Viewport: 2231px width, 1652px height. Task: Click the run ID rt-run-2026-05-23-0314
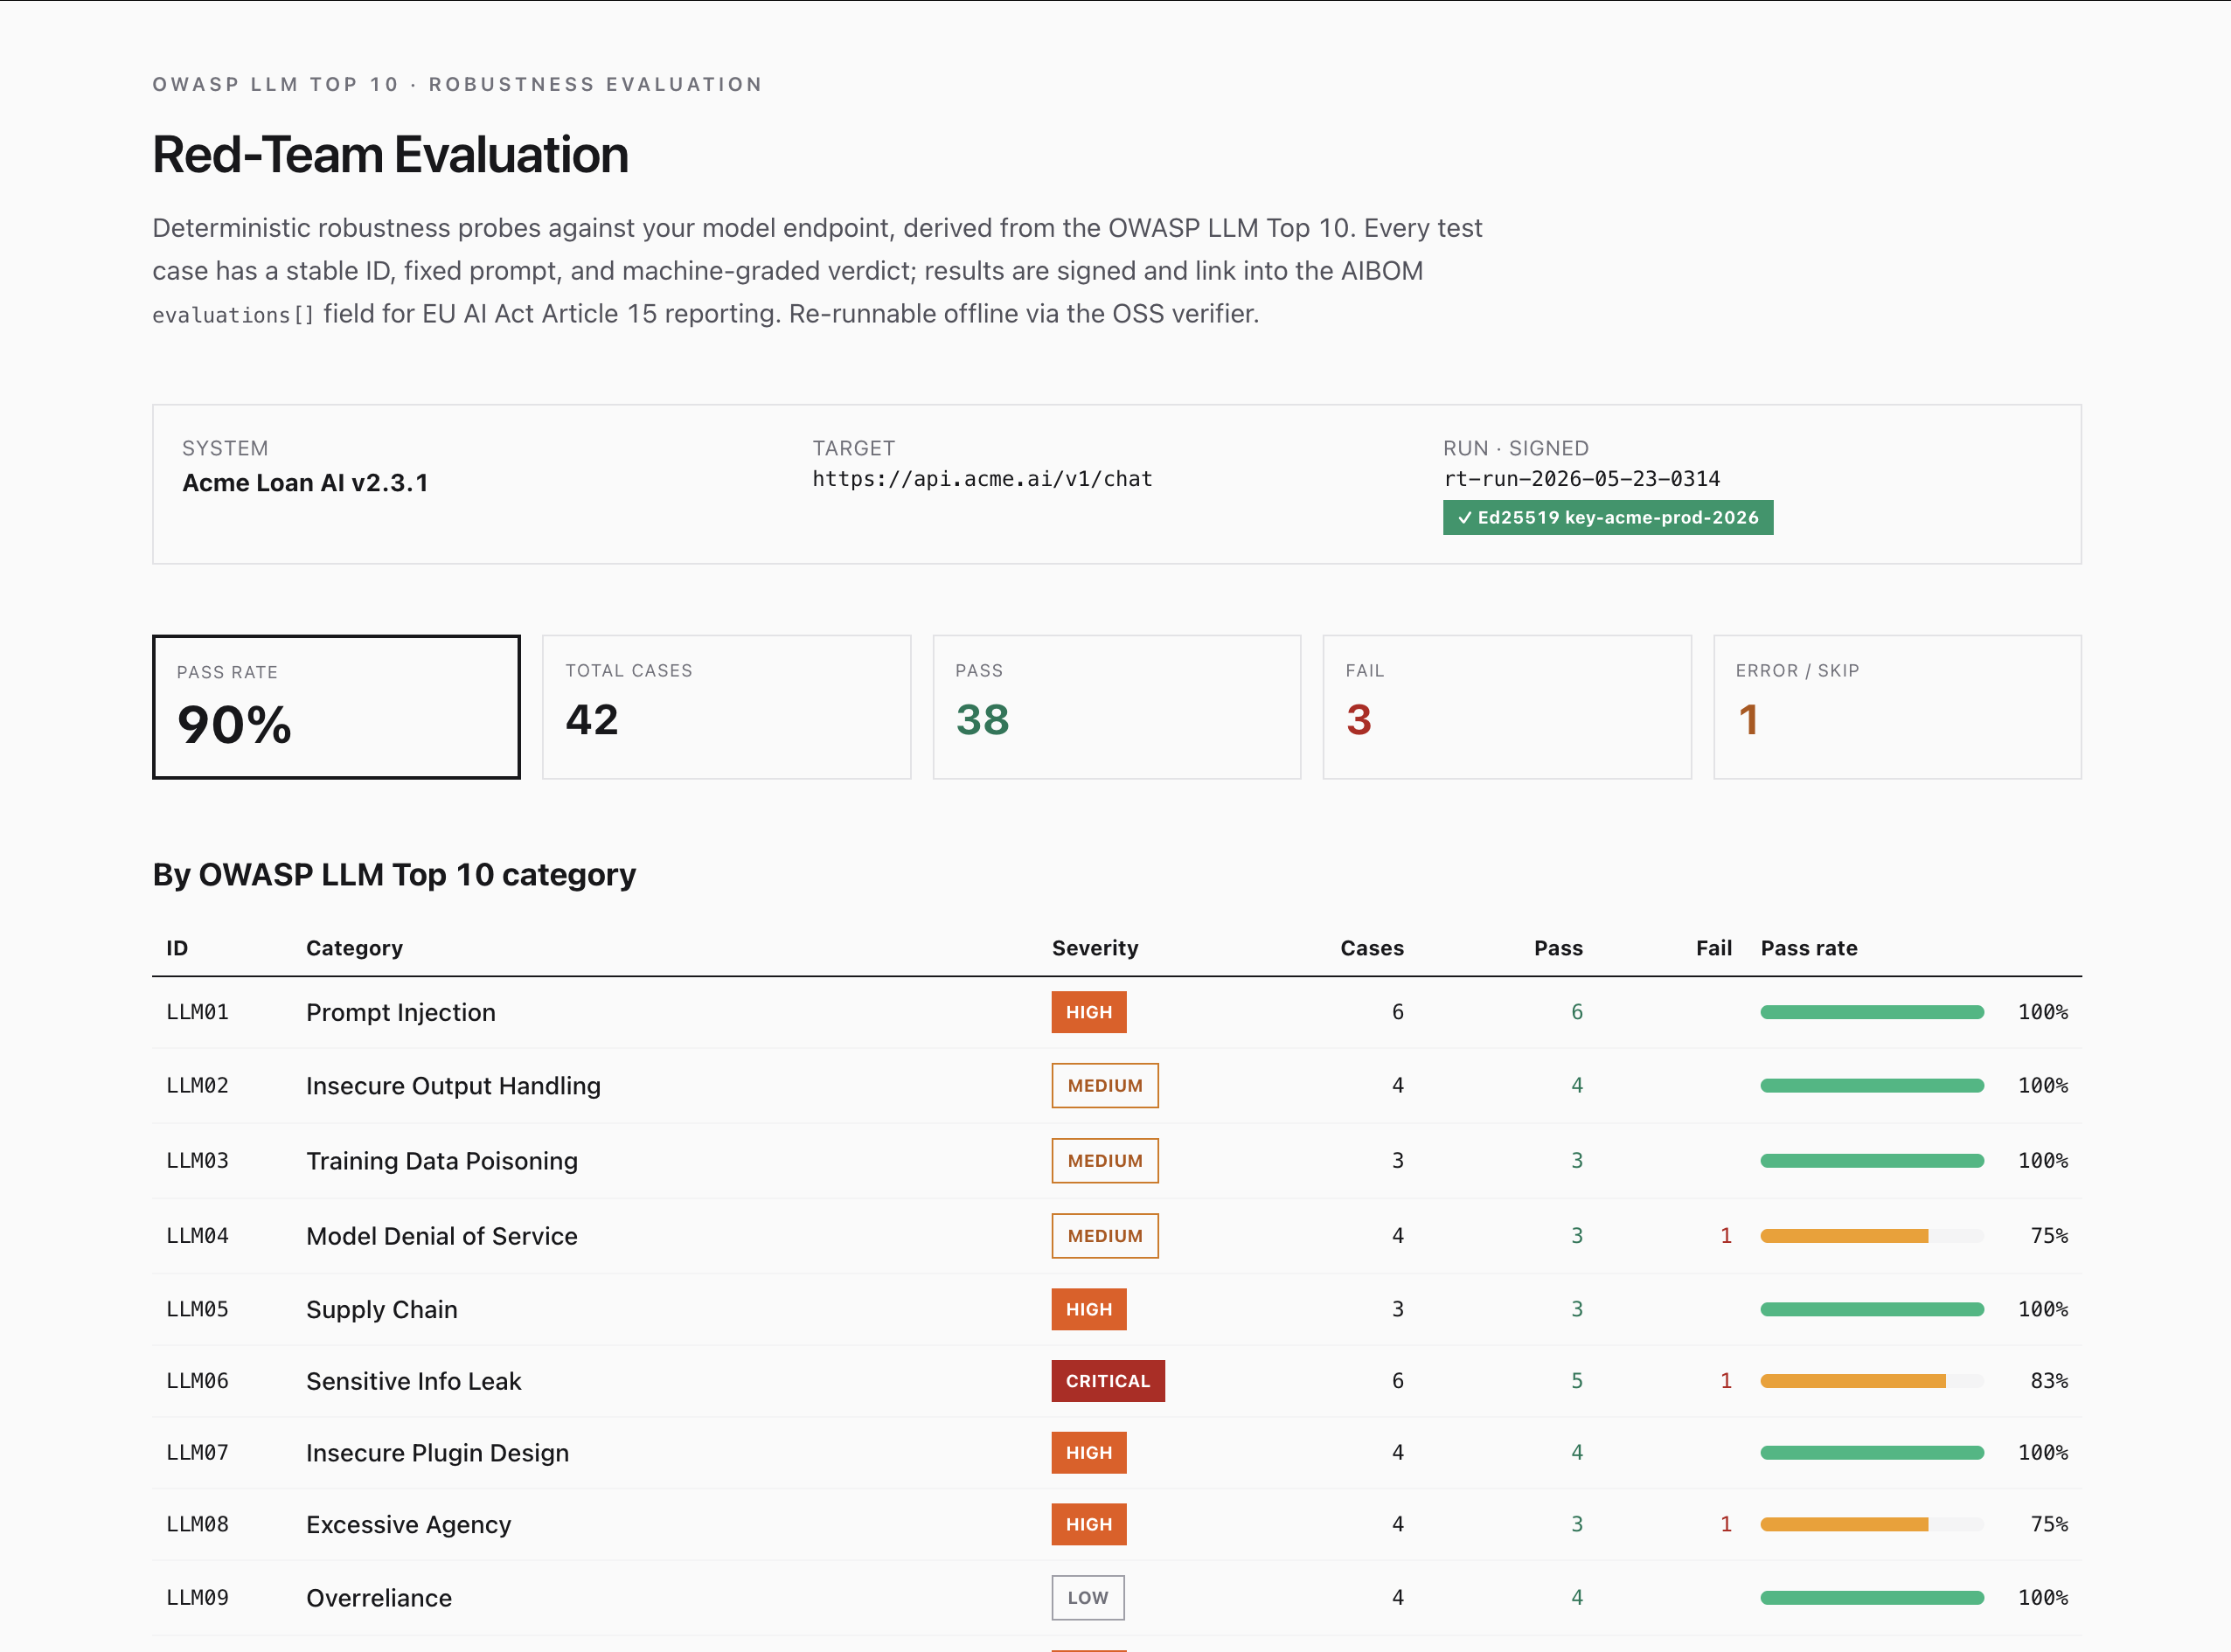(1581, 479)
